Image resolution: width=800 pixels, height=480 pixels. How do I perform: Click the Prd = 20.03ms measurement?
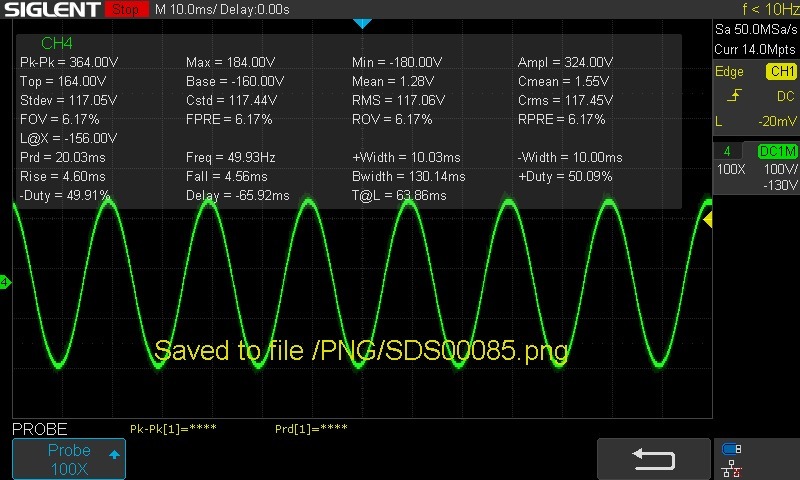click(63, 157)
